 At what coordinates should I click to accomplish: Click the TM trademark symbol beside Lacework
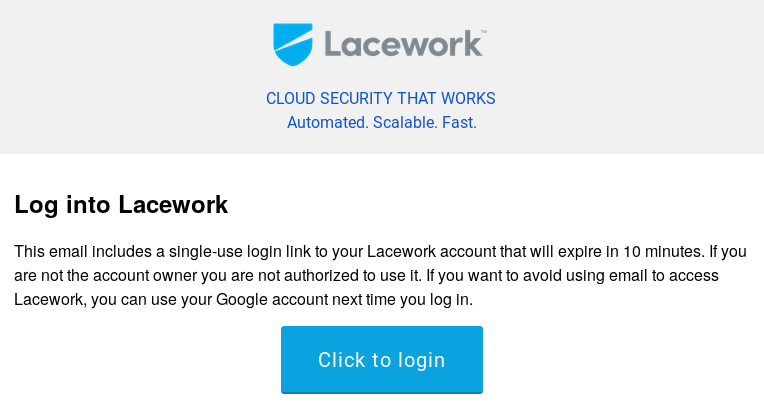(x=483, y=32)
